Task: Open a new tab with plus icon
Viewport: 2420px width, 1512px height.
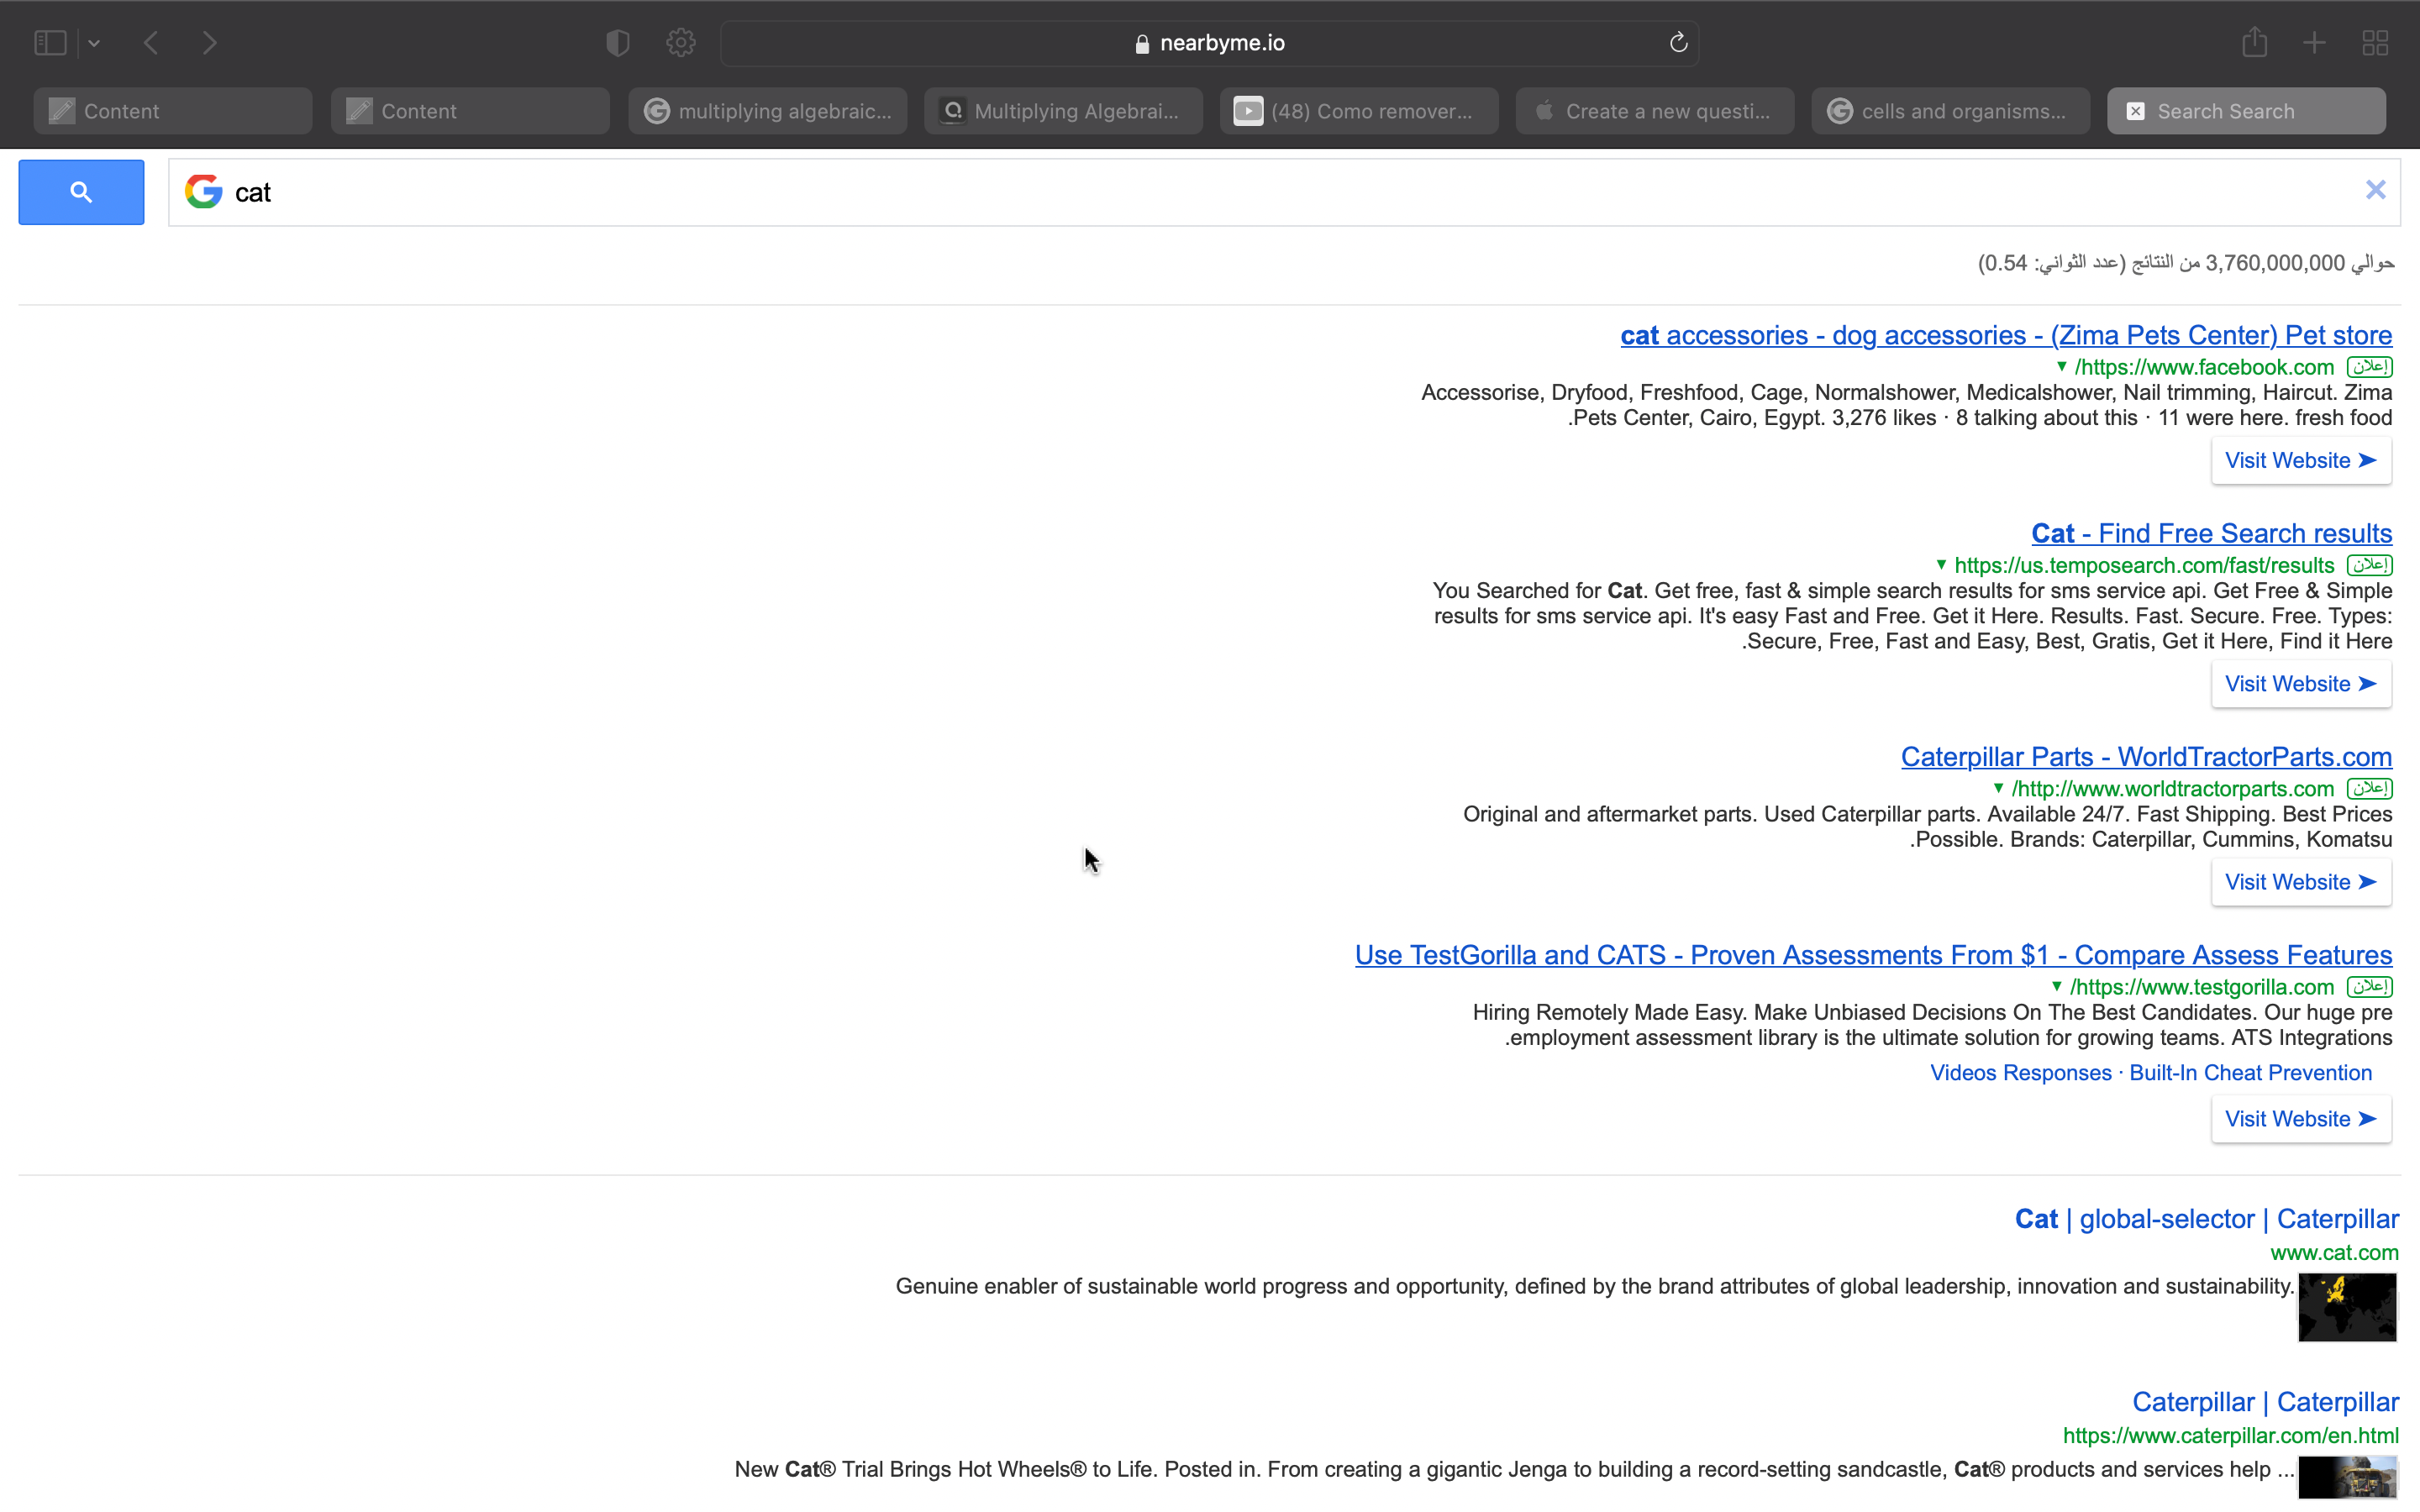Action: [x=2314, y=43]
